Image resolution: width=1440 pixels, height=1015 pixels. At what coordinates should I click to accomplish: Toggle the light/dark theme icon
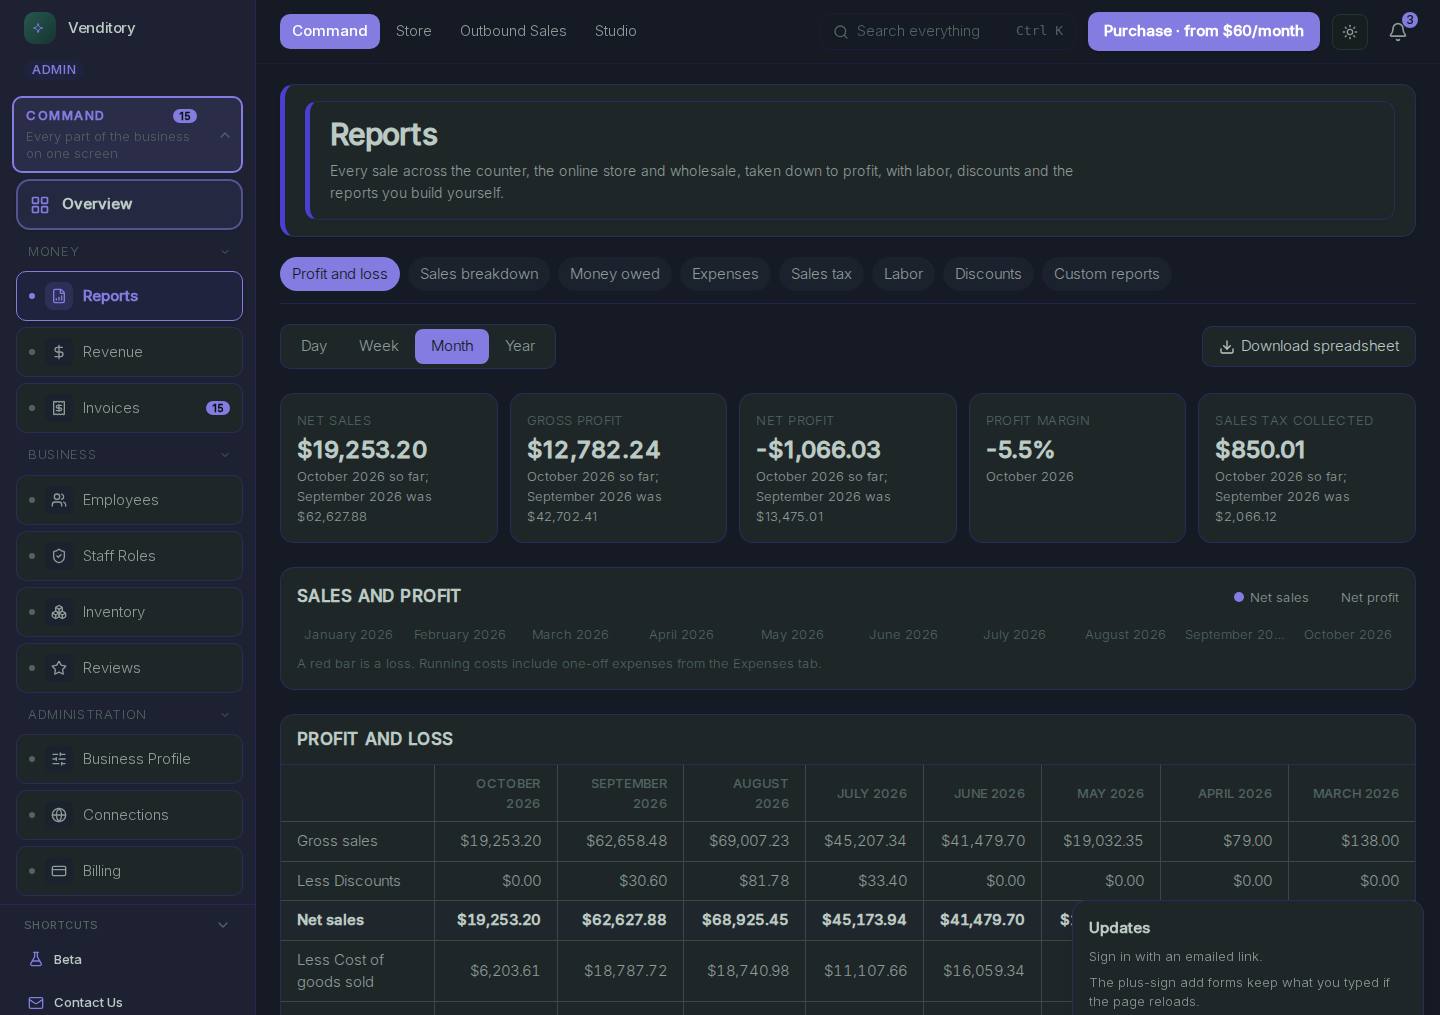(x=1350, y=32)
